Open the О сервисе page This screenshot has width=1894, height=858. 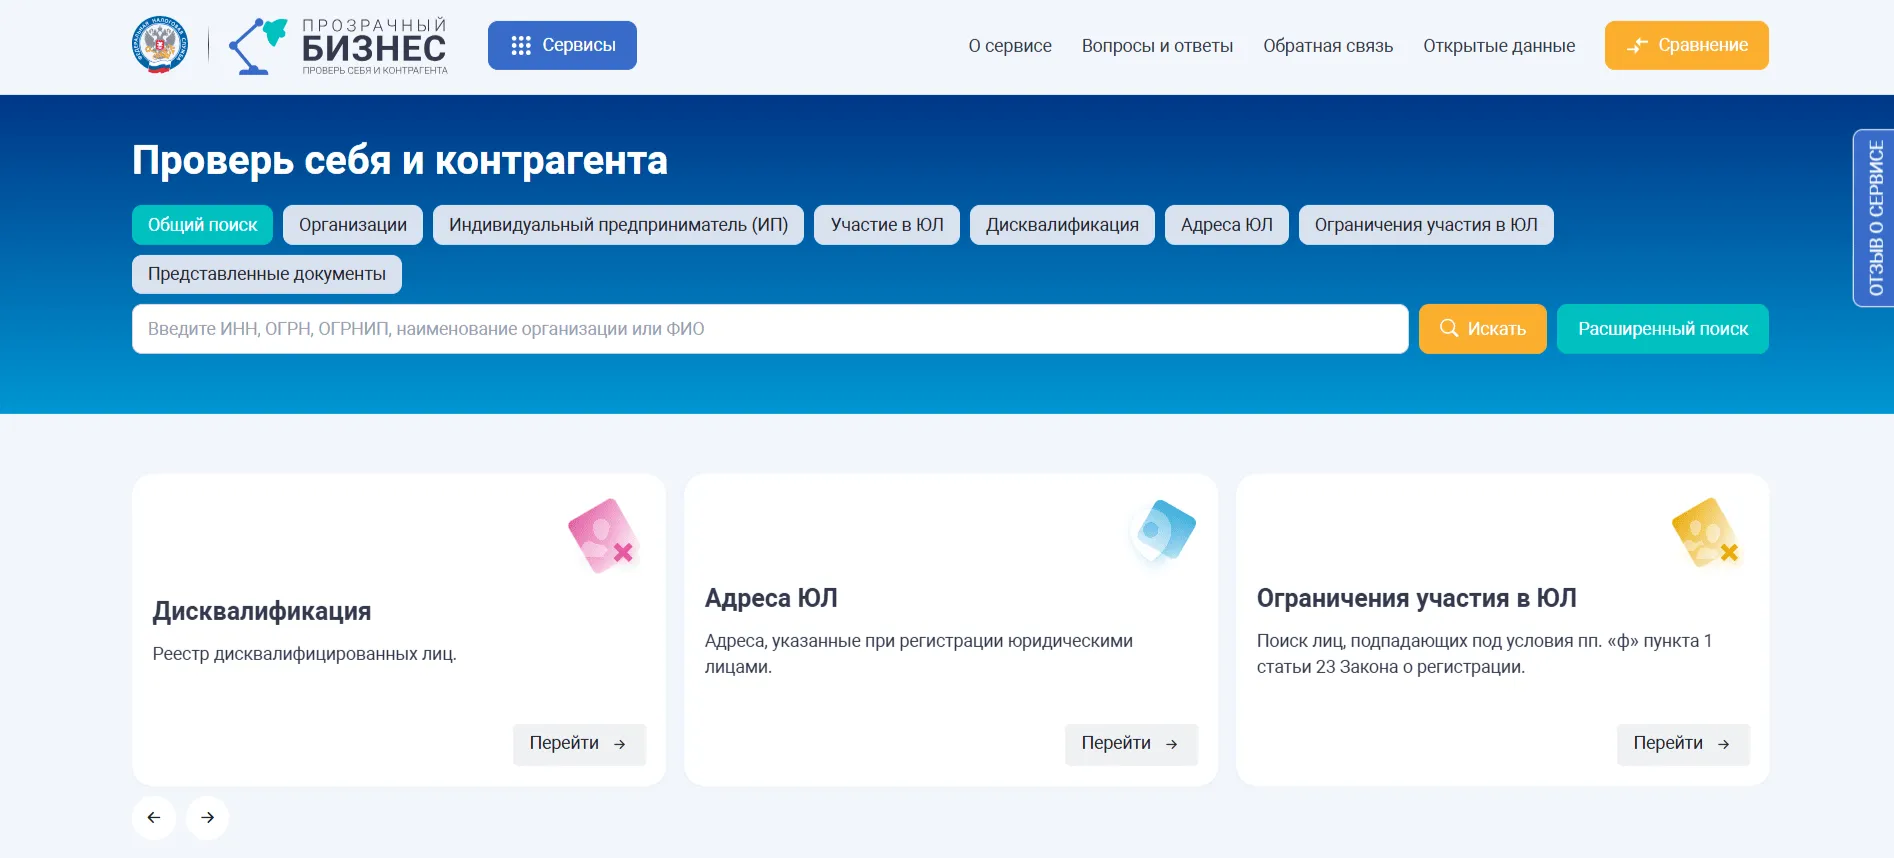click(x=1010, y=46)
